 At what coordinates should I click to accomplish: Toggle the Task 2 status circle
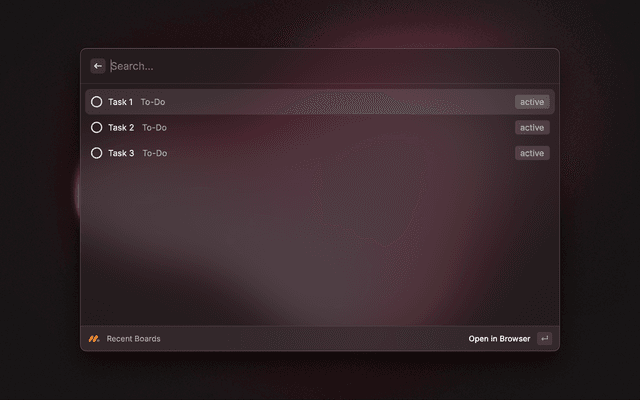(x=97, y=127)
